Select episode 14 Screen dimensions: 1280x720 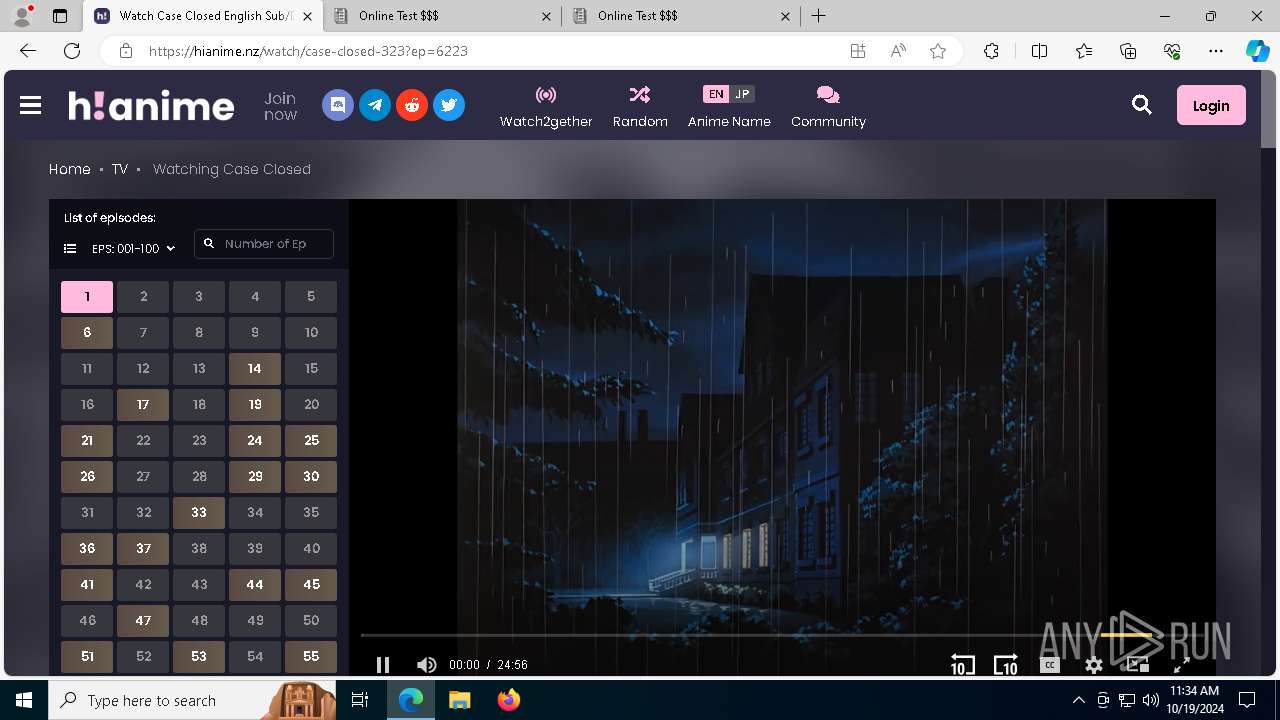click(255, 369)
